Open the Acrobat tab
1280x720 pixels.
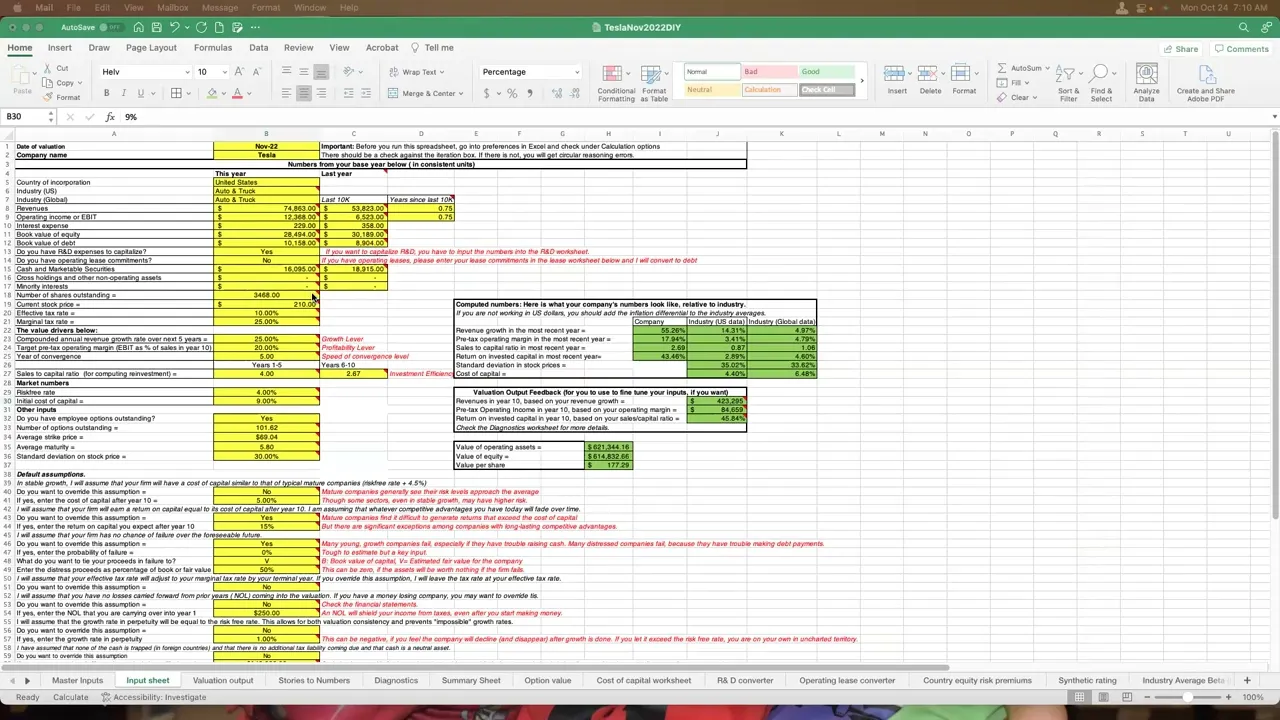(382, 48)
